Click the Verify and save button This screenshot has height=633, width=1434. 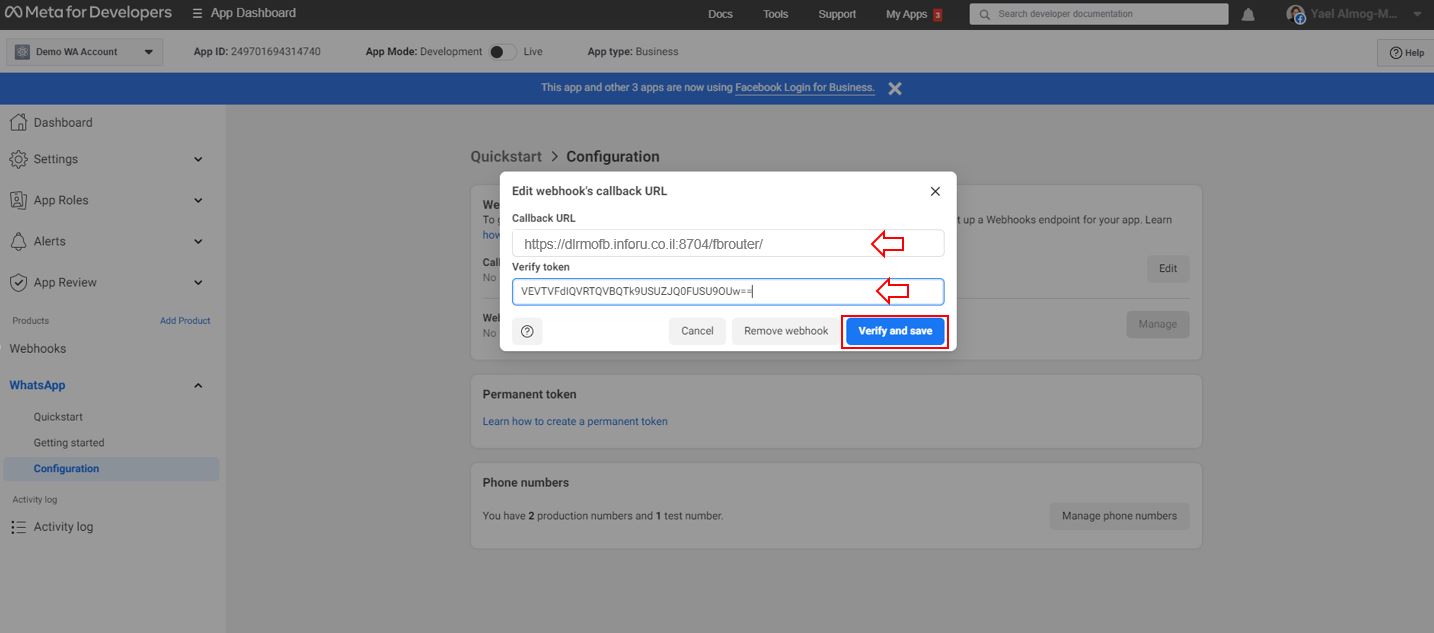(x=895, y=331)
